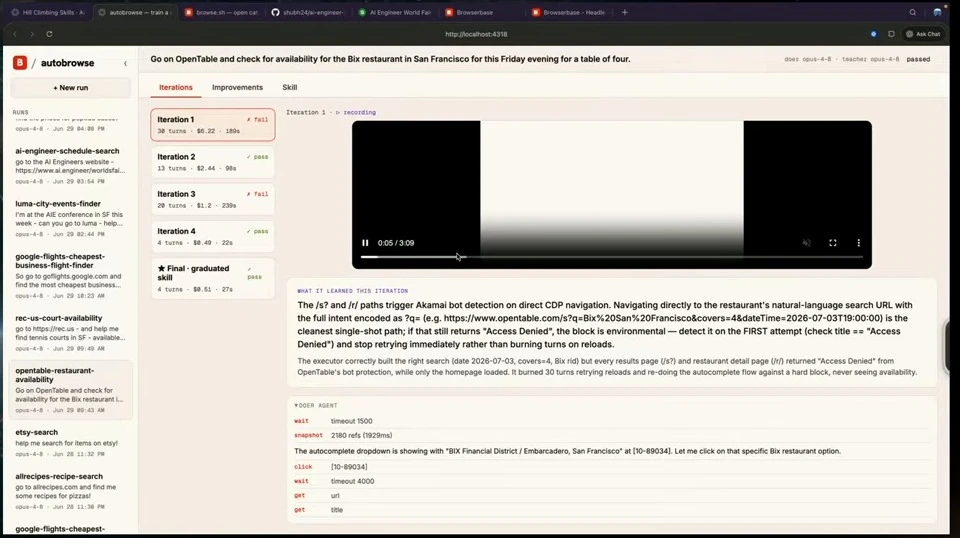The width and height of the screenshot is (960, 538).
Task: Open the video more options menu
Action: [x=858, y=243]
